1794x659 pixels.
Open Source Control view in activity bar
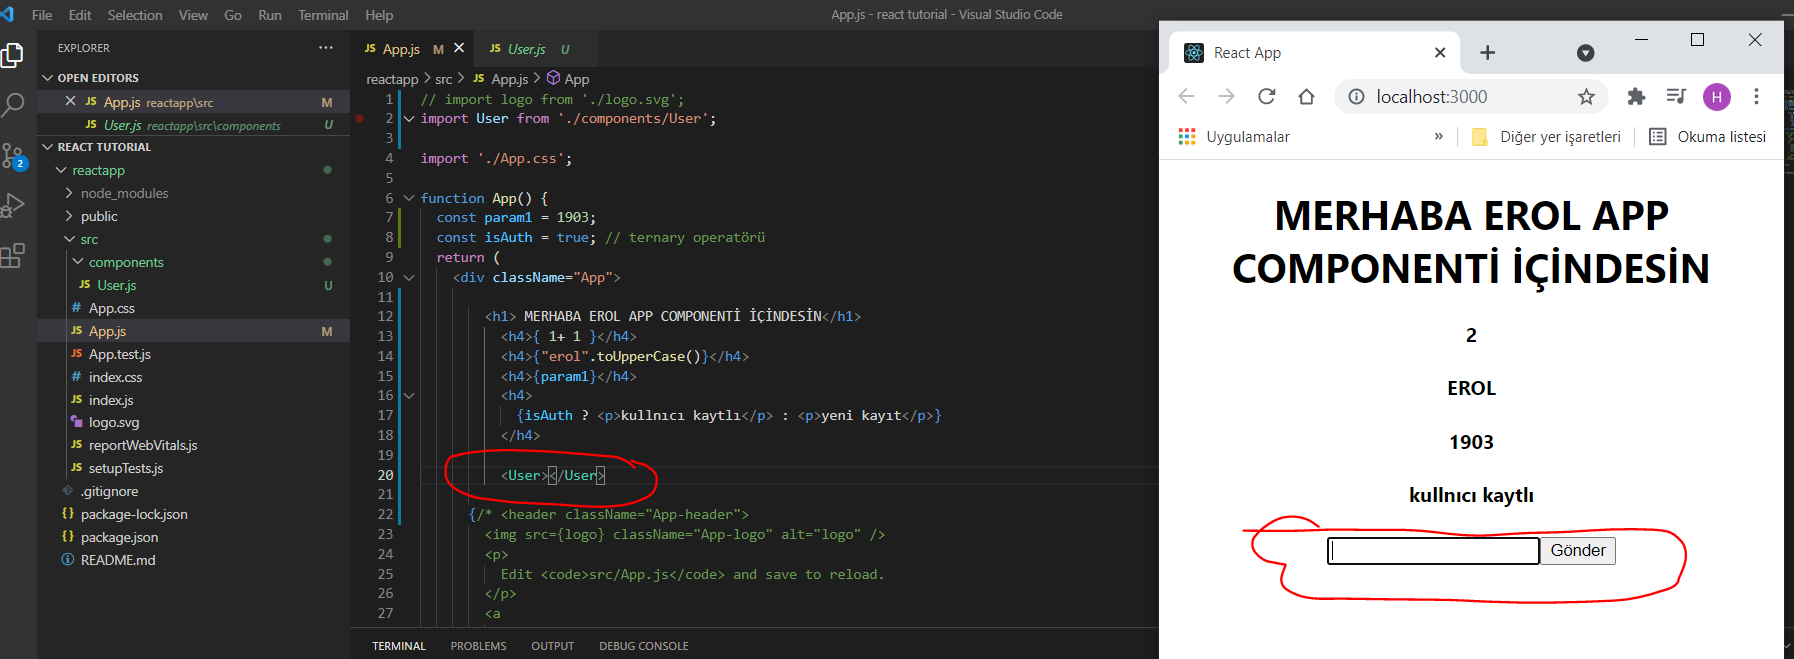click(14, 156)
